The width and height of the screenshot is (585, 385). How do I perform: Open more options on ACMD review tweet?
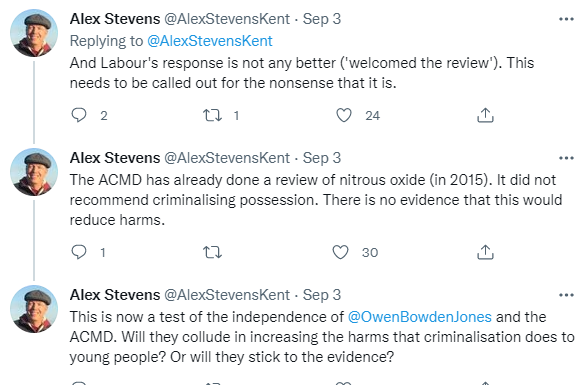tap(566, 158)
